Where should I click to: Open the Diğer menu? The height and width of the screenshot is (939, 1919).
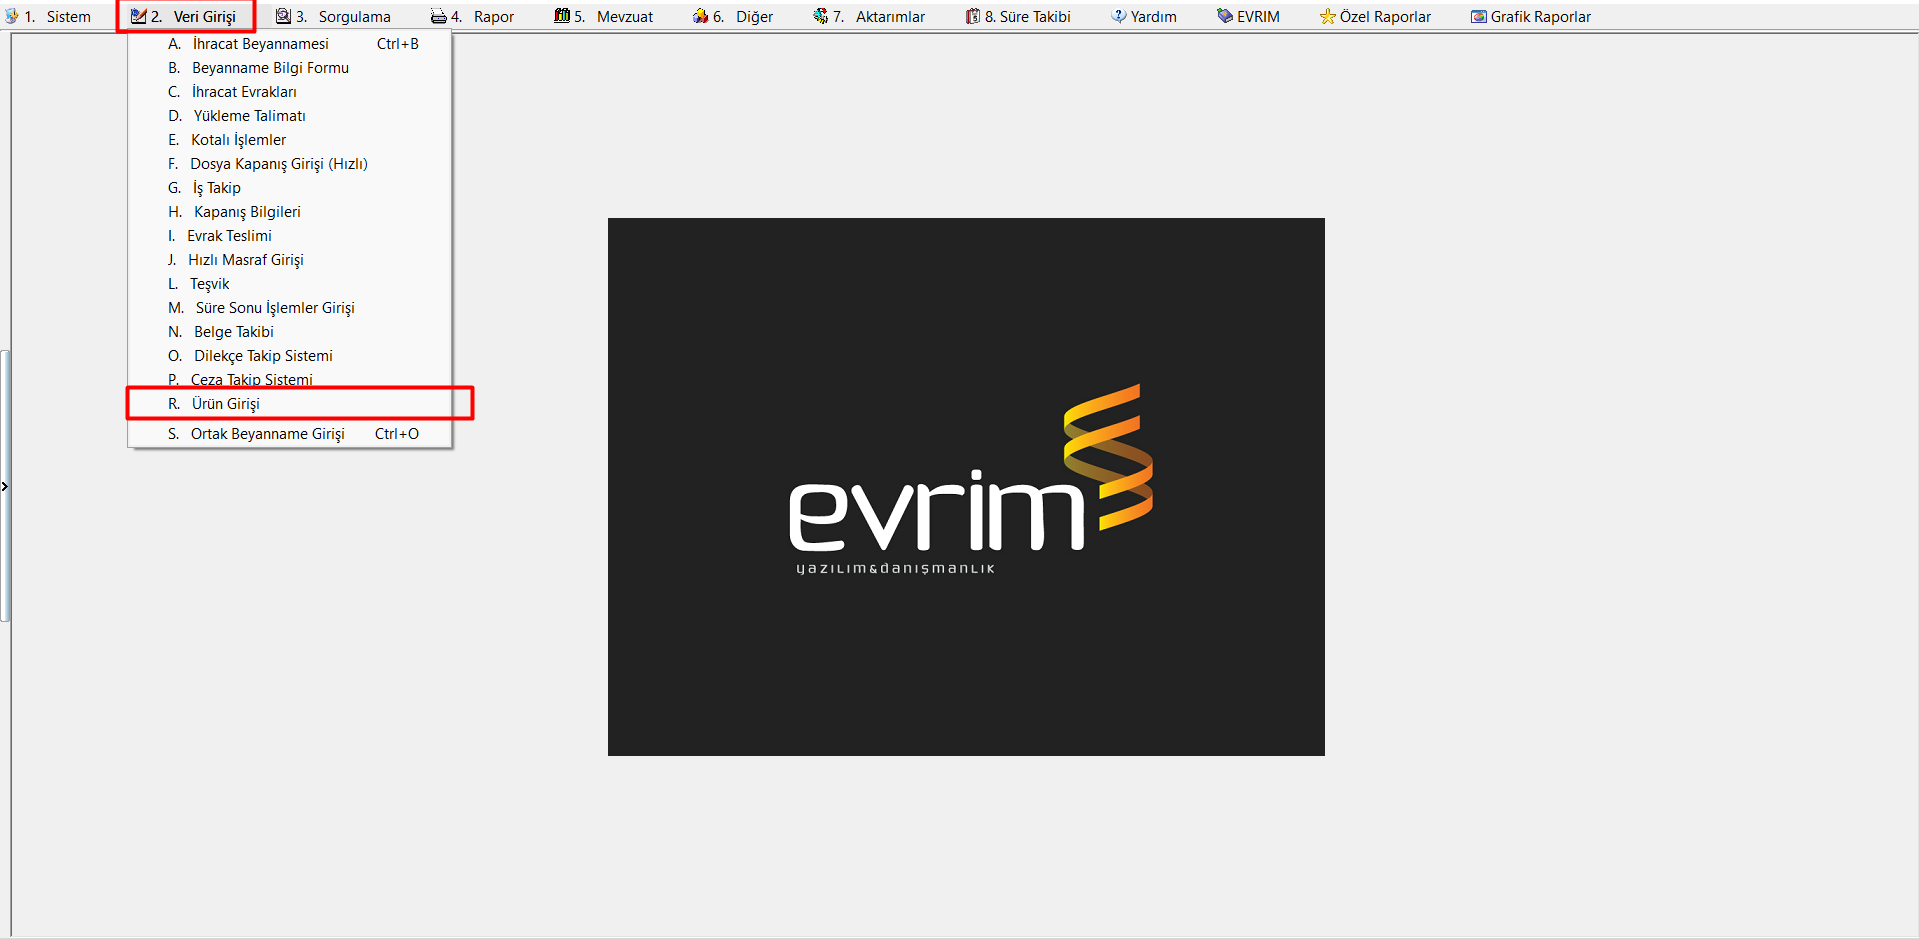[743, 17]
